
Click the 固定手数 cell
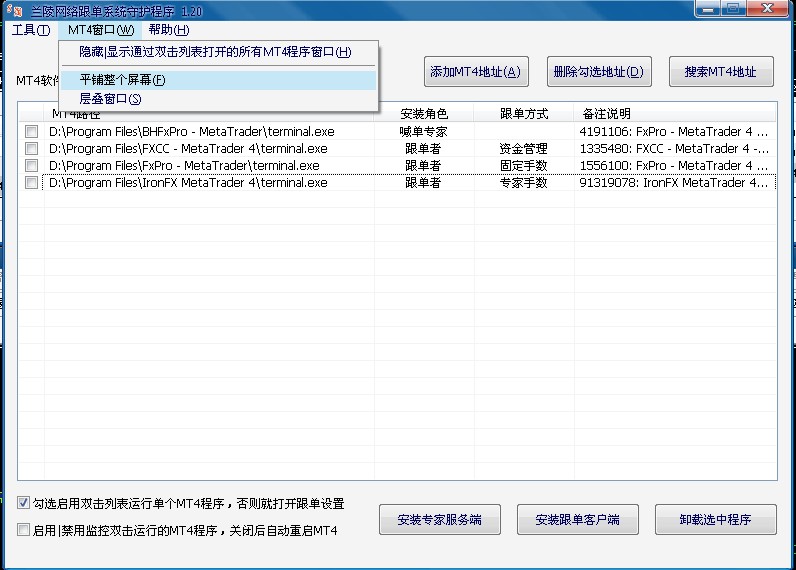[x=523, y=165]
